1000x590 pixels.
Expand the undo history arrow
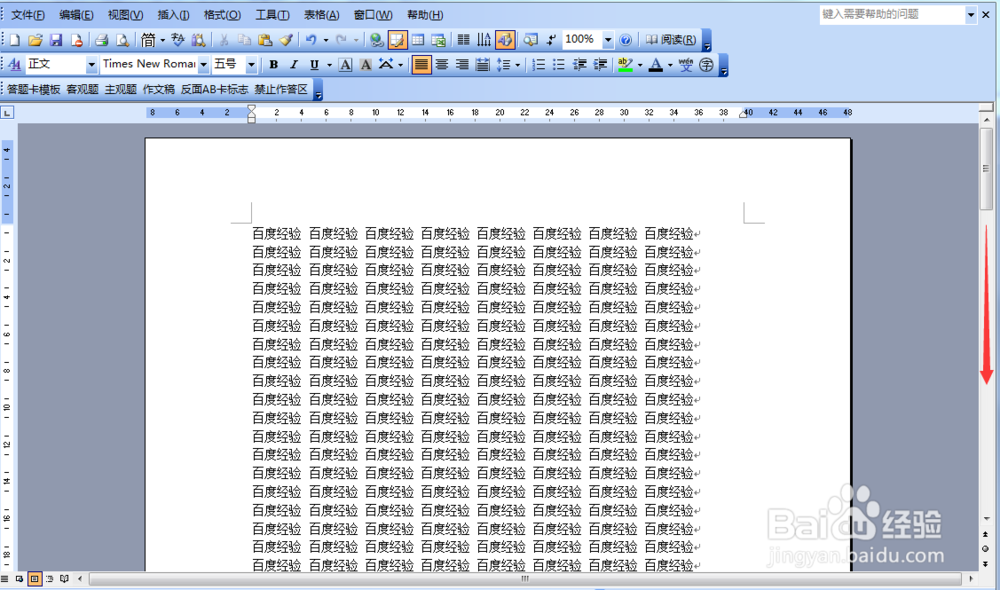coord(326,40)
